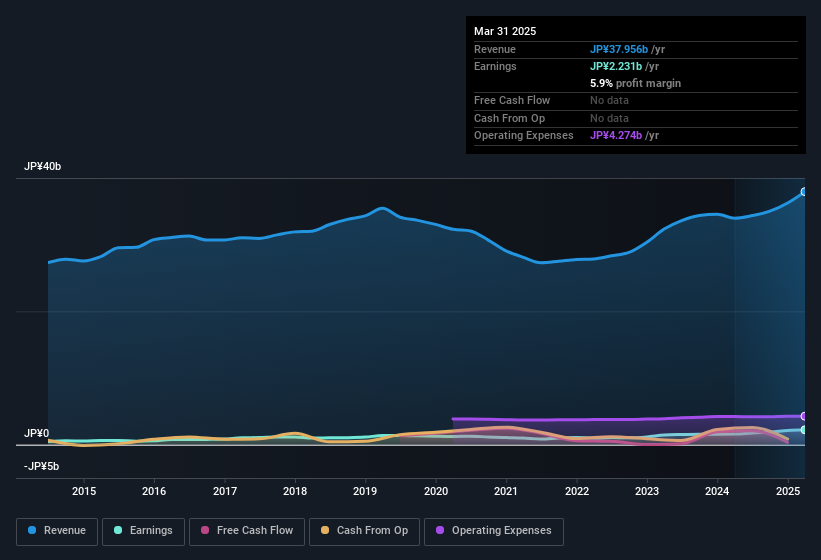The width and height of the screenshot is (821, 560).
Task: Click the JP¥2.231b earnings value in tooltip
Action: click(x=616, y=66)
